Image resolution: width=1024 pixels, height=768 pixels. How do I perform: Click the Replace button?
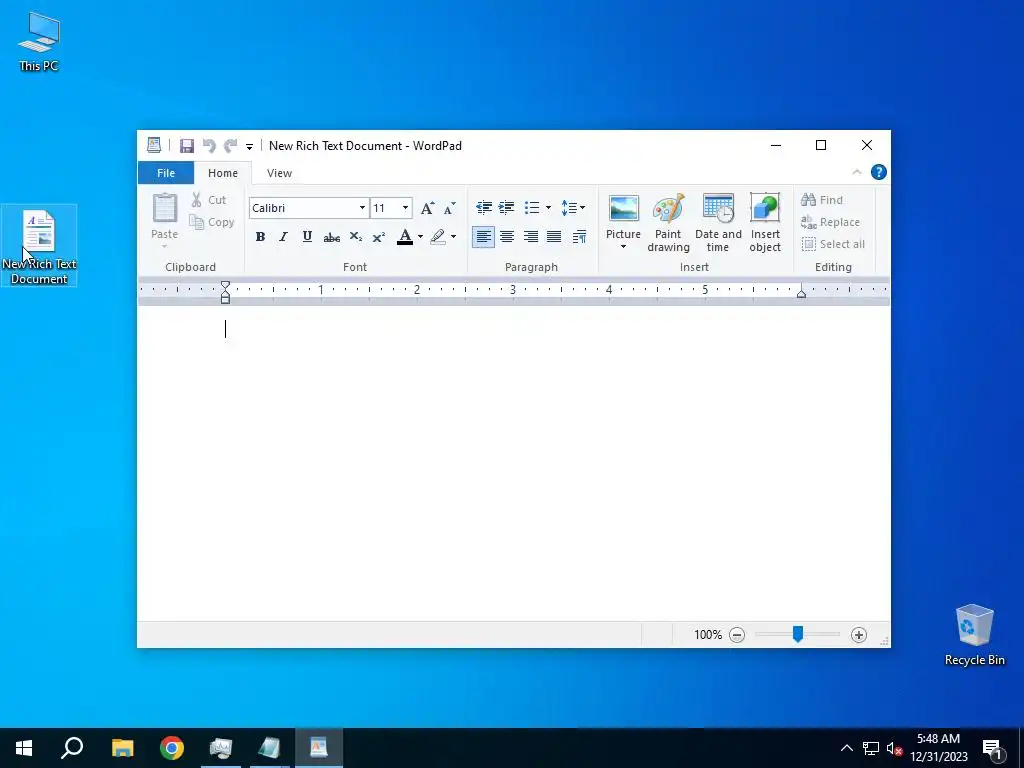click(831, 222)
